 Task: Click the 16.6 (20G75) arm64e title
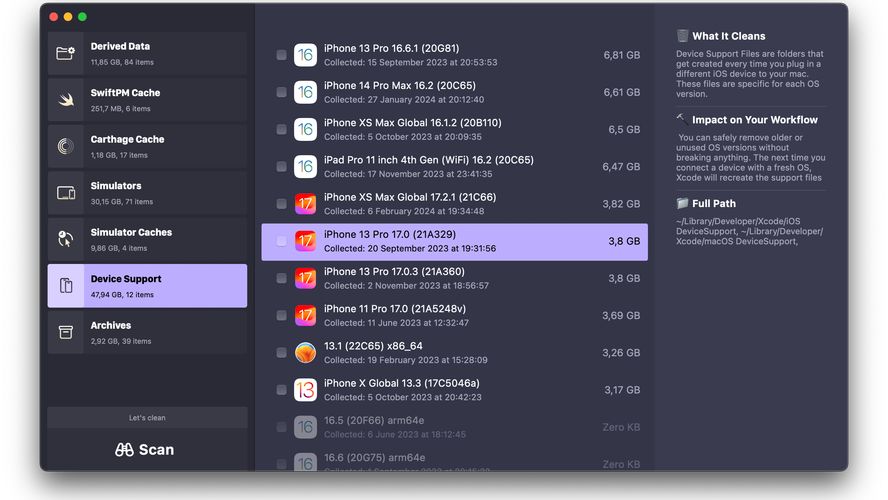coord(374,458)
